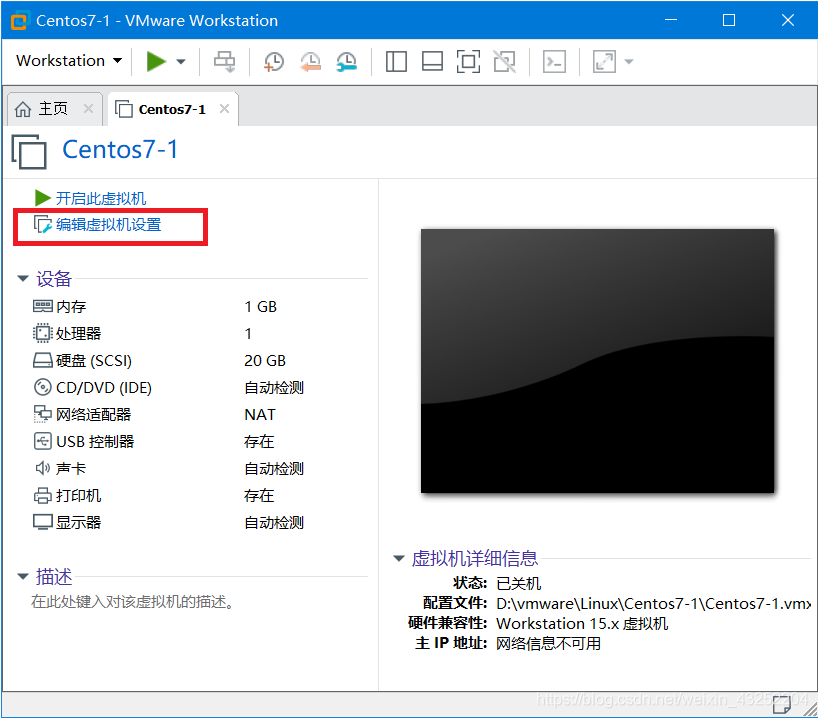Click the NAT network value

pyautogui.click(x=260, y=415)
